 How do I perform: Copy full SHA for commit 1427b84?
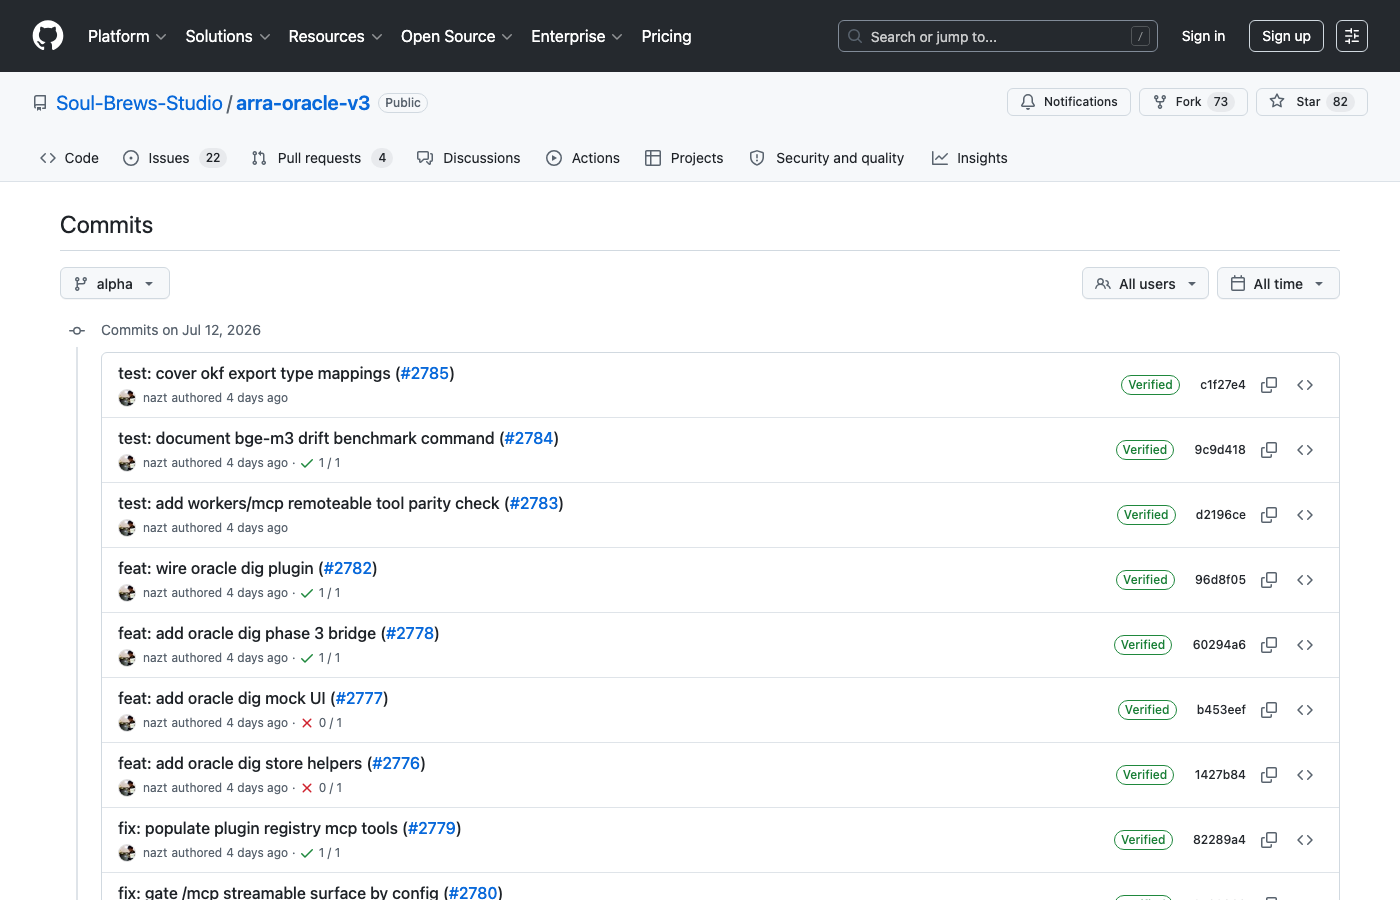[1269, 775]
